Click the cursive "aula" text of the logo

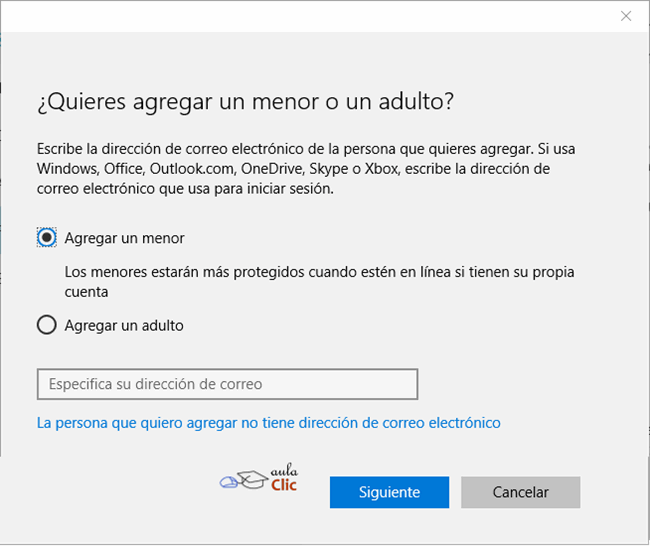284,471
